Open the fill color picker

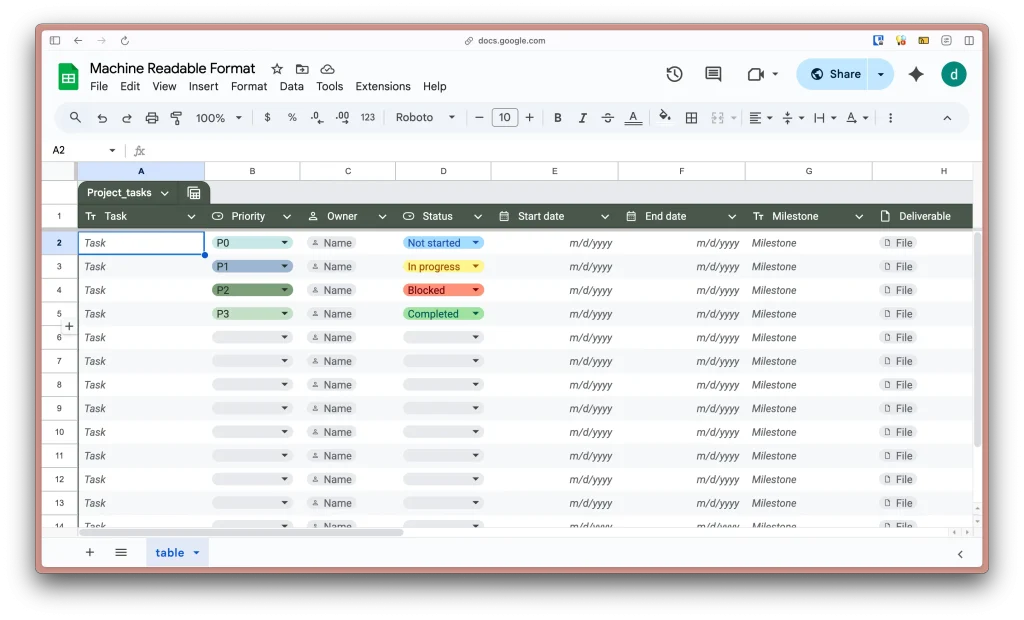click(664, 117)
